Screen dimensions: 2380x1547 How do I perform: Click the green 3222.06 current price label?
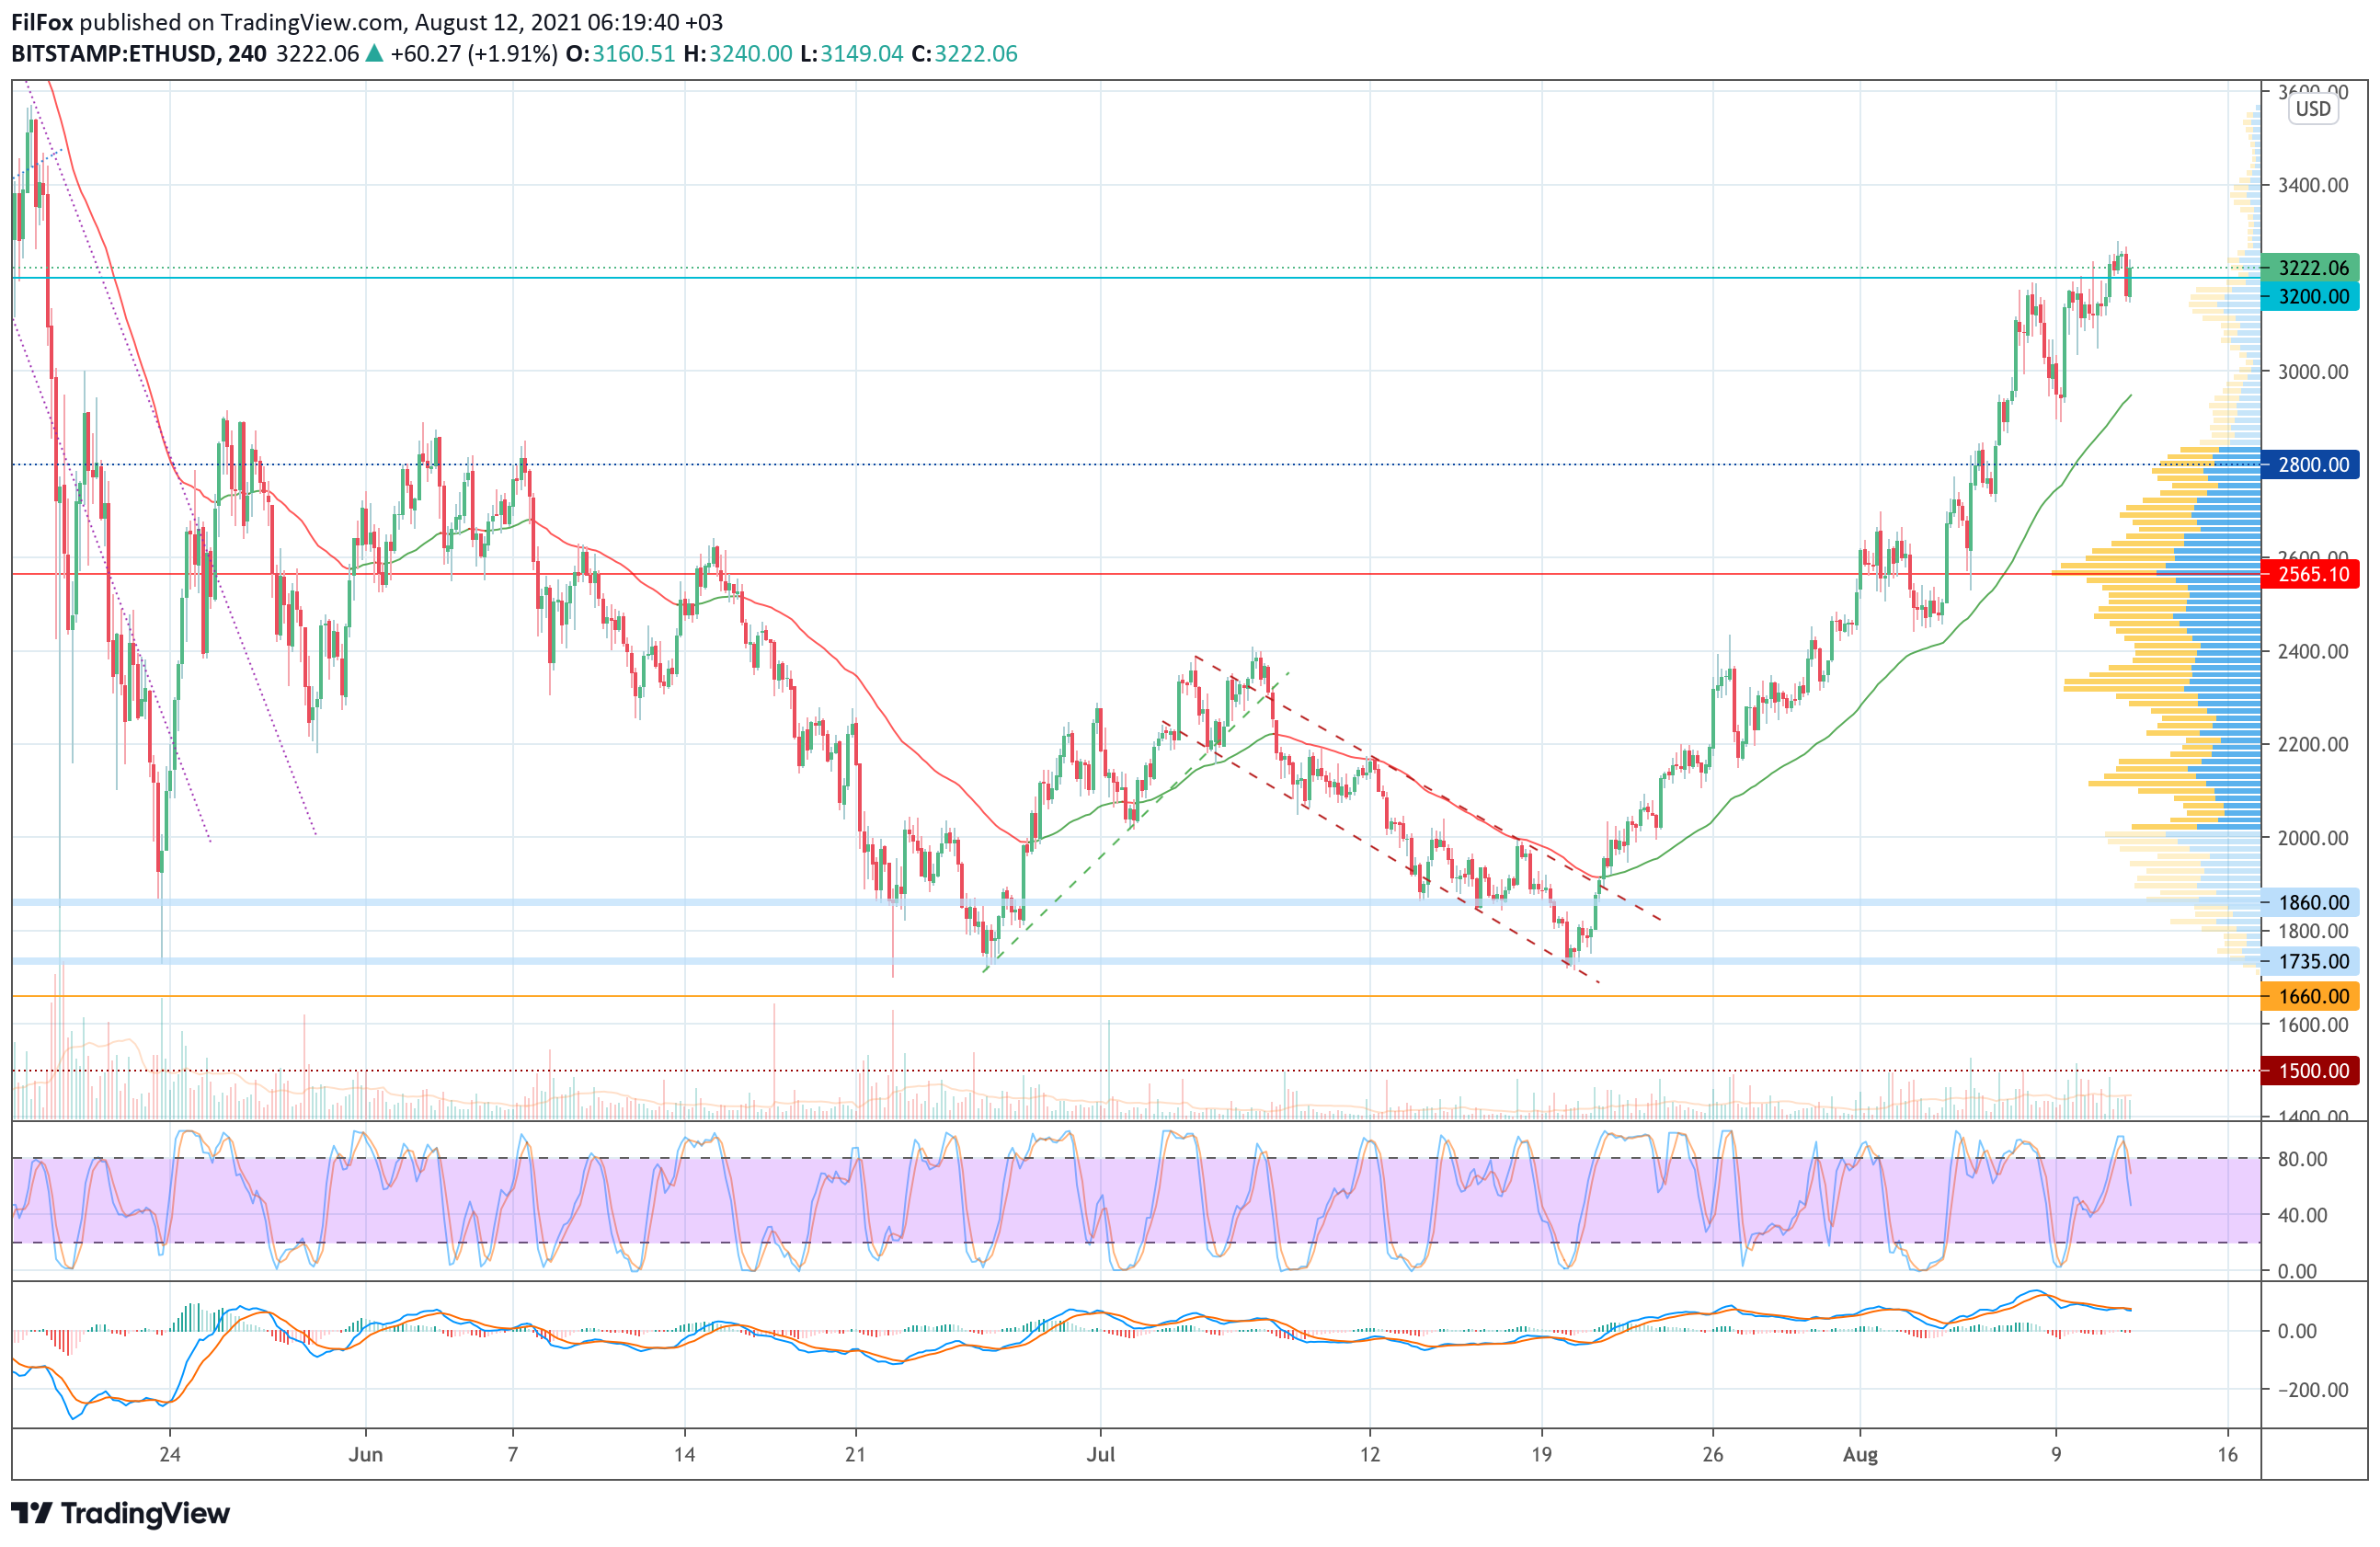point(2312,268)
